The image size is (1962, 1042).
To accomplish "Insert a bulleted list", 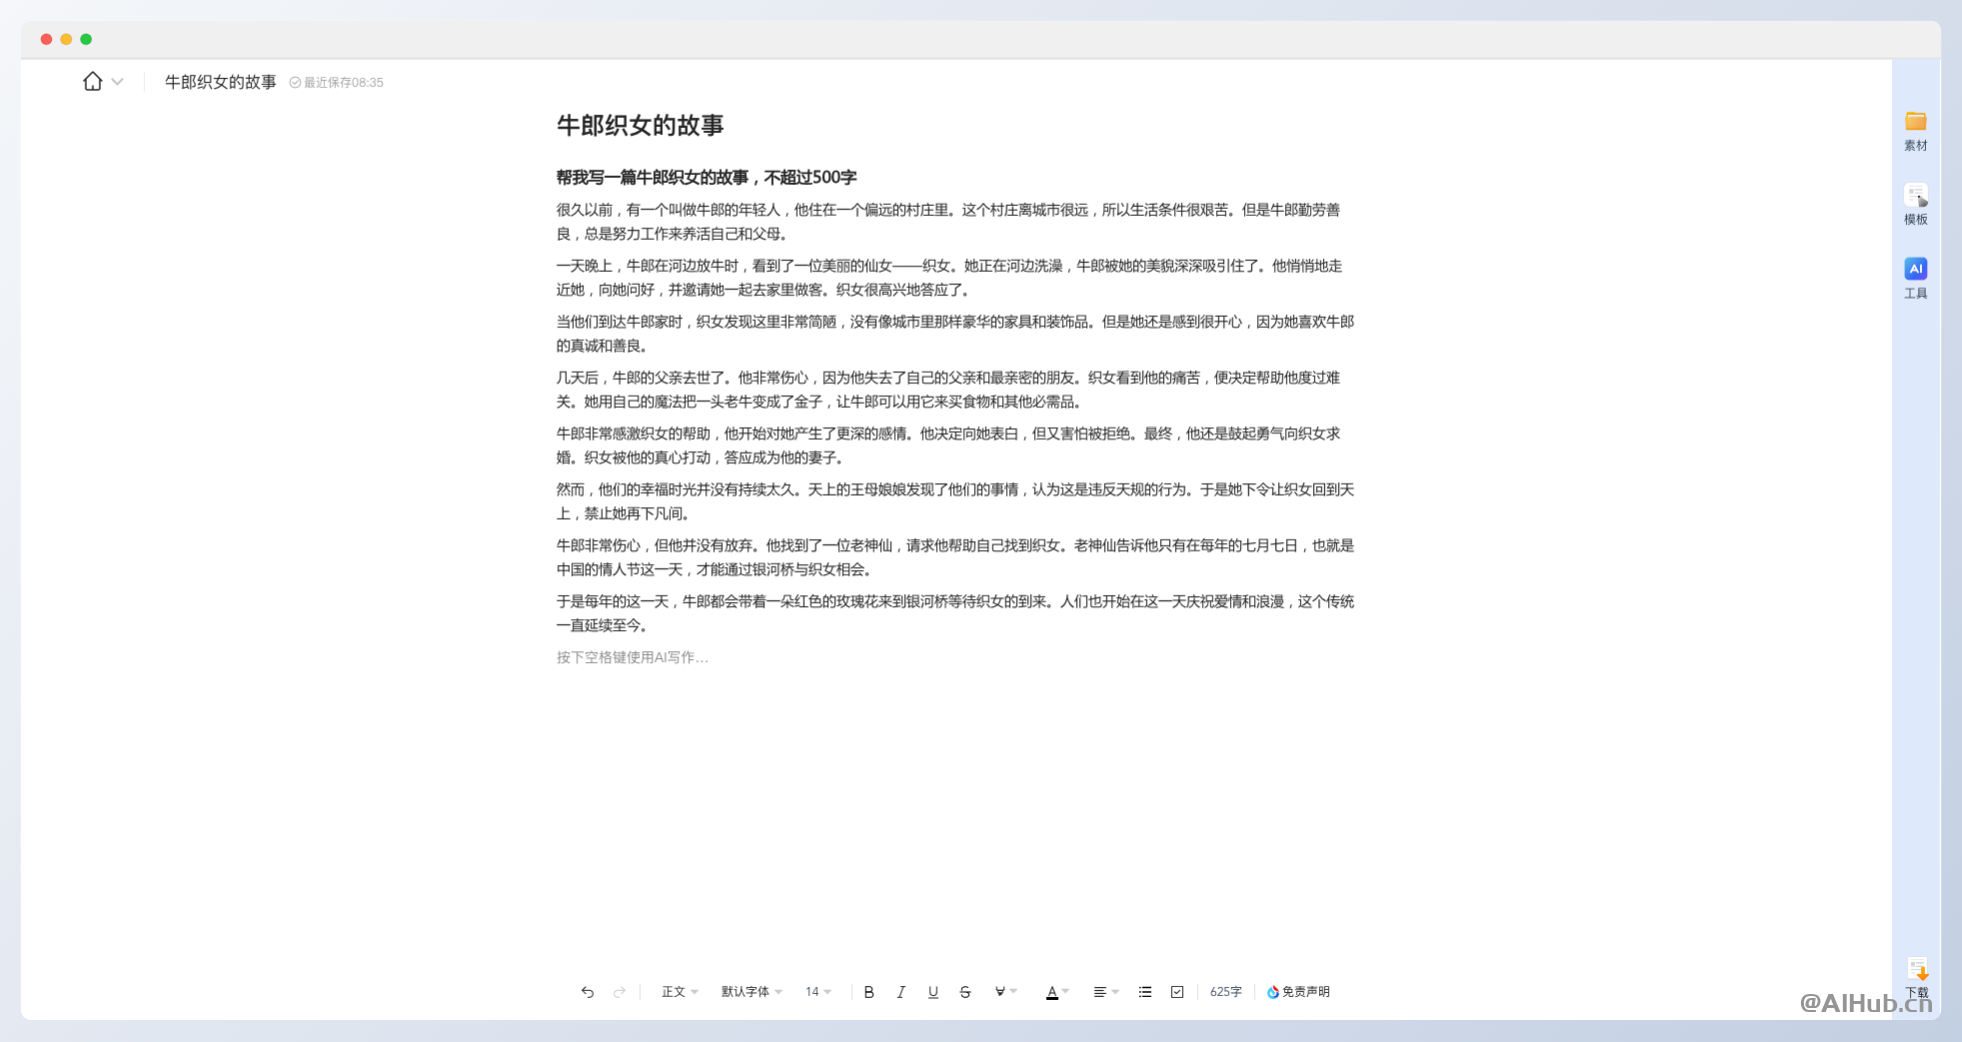I will point(1144,991).
